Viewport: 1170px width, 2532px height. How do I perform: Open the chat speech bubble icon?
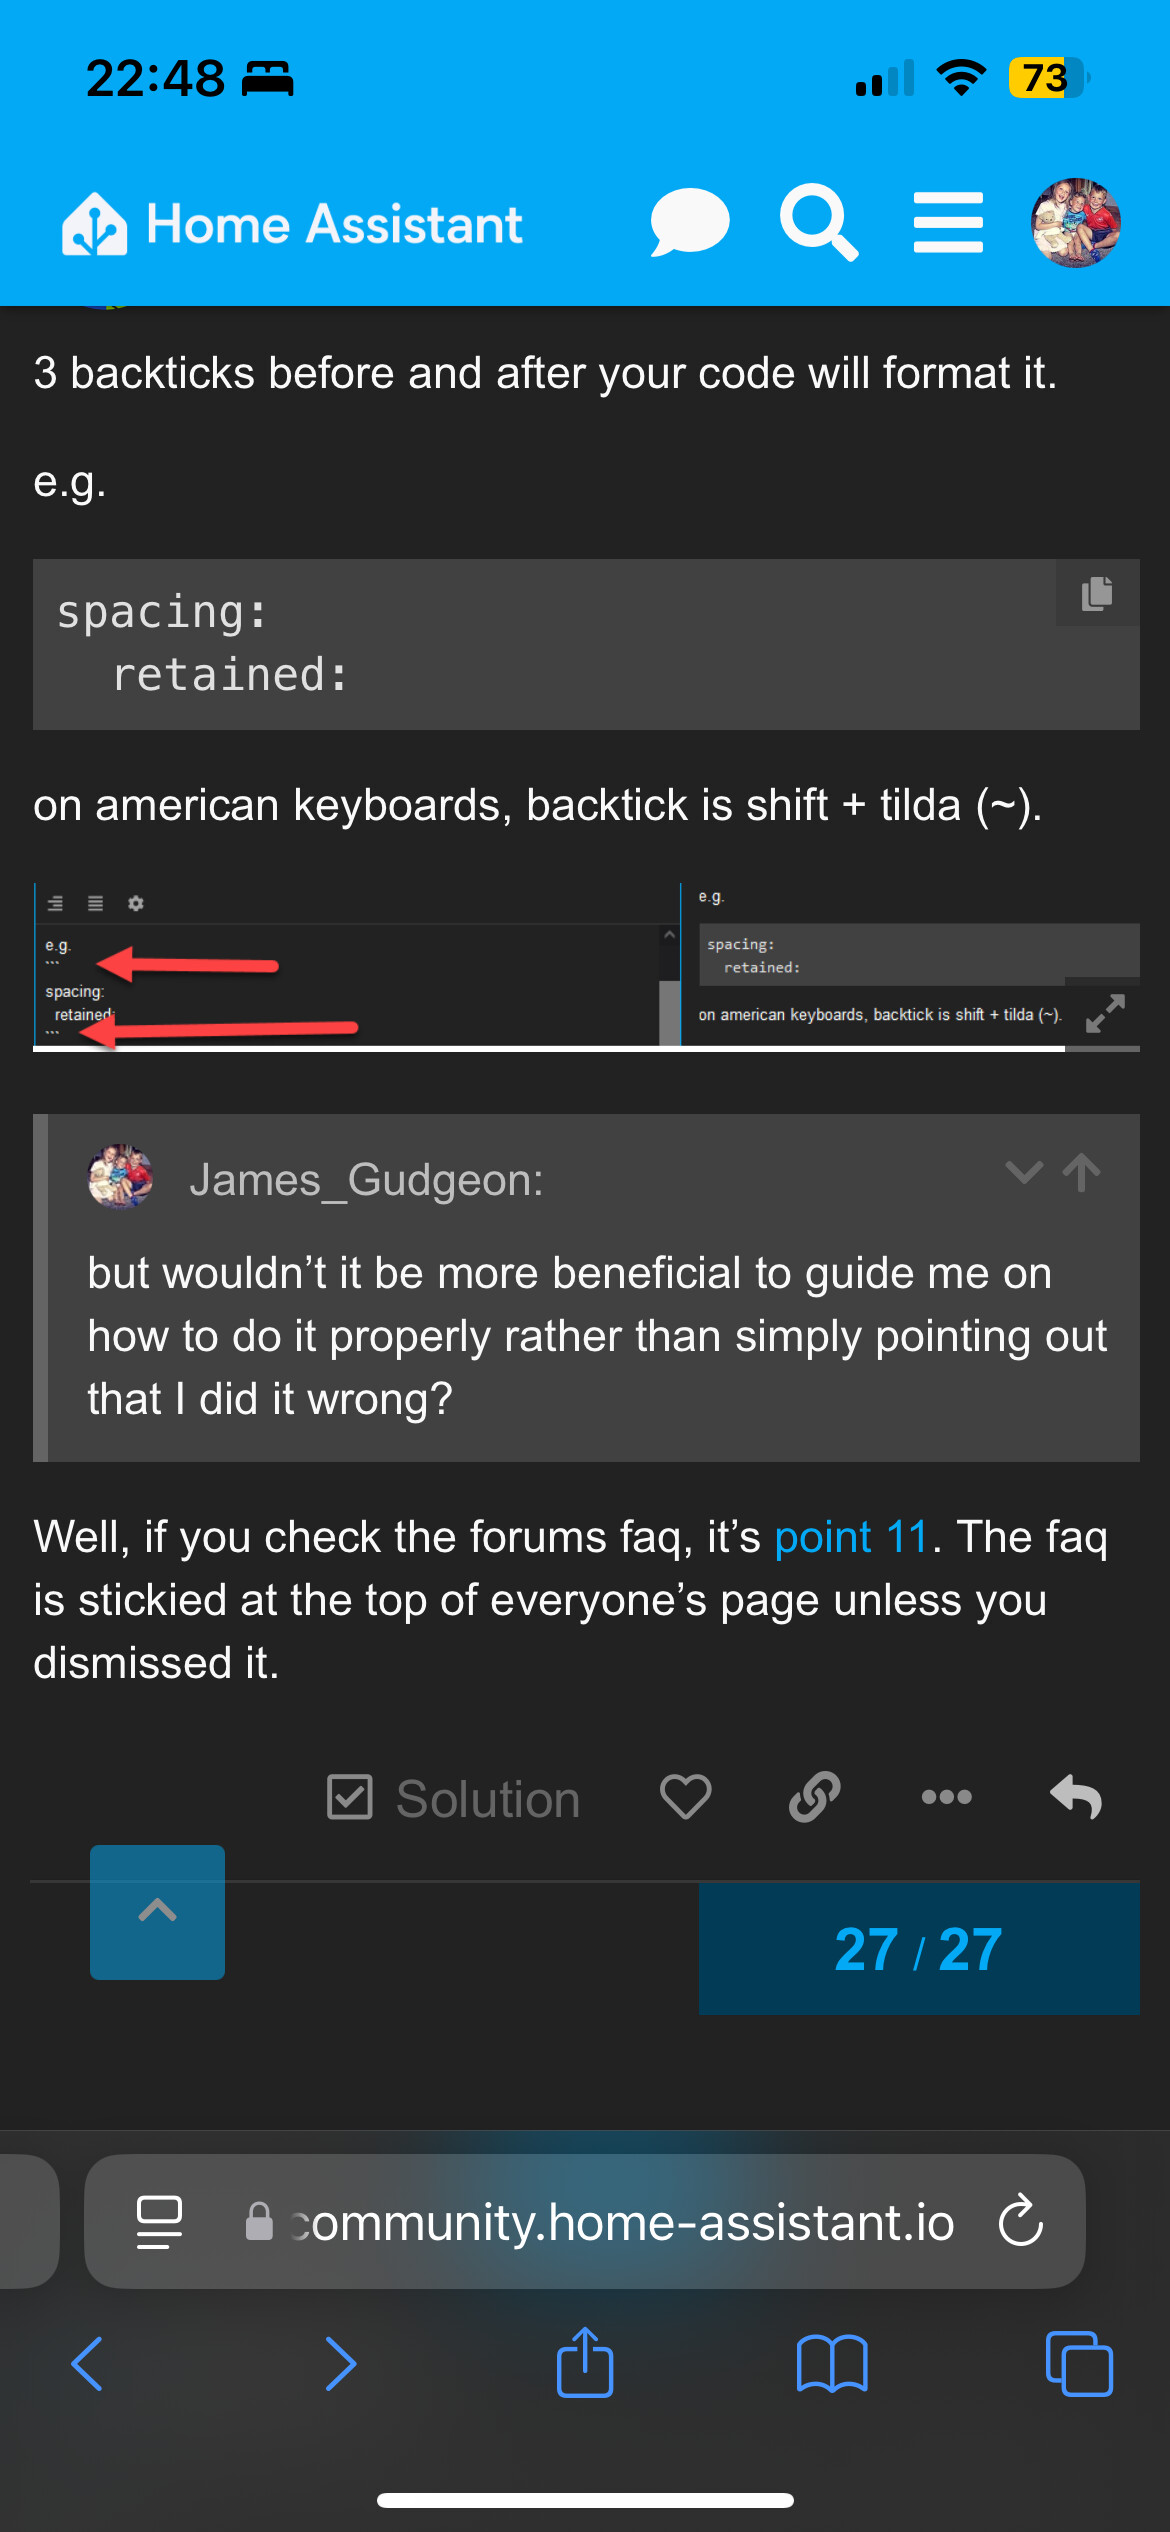(689, 222)
